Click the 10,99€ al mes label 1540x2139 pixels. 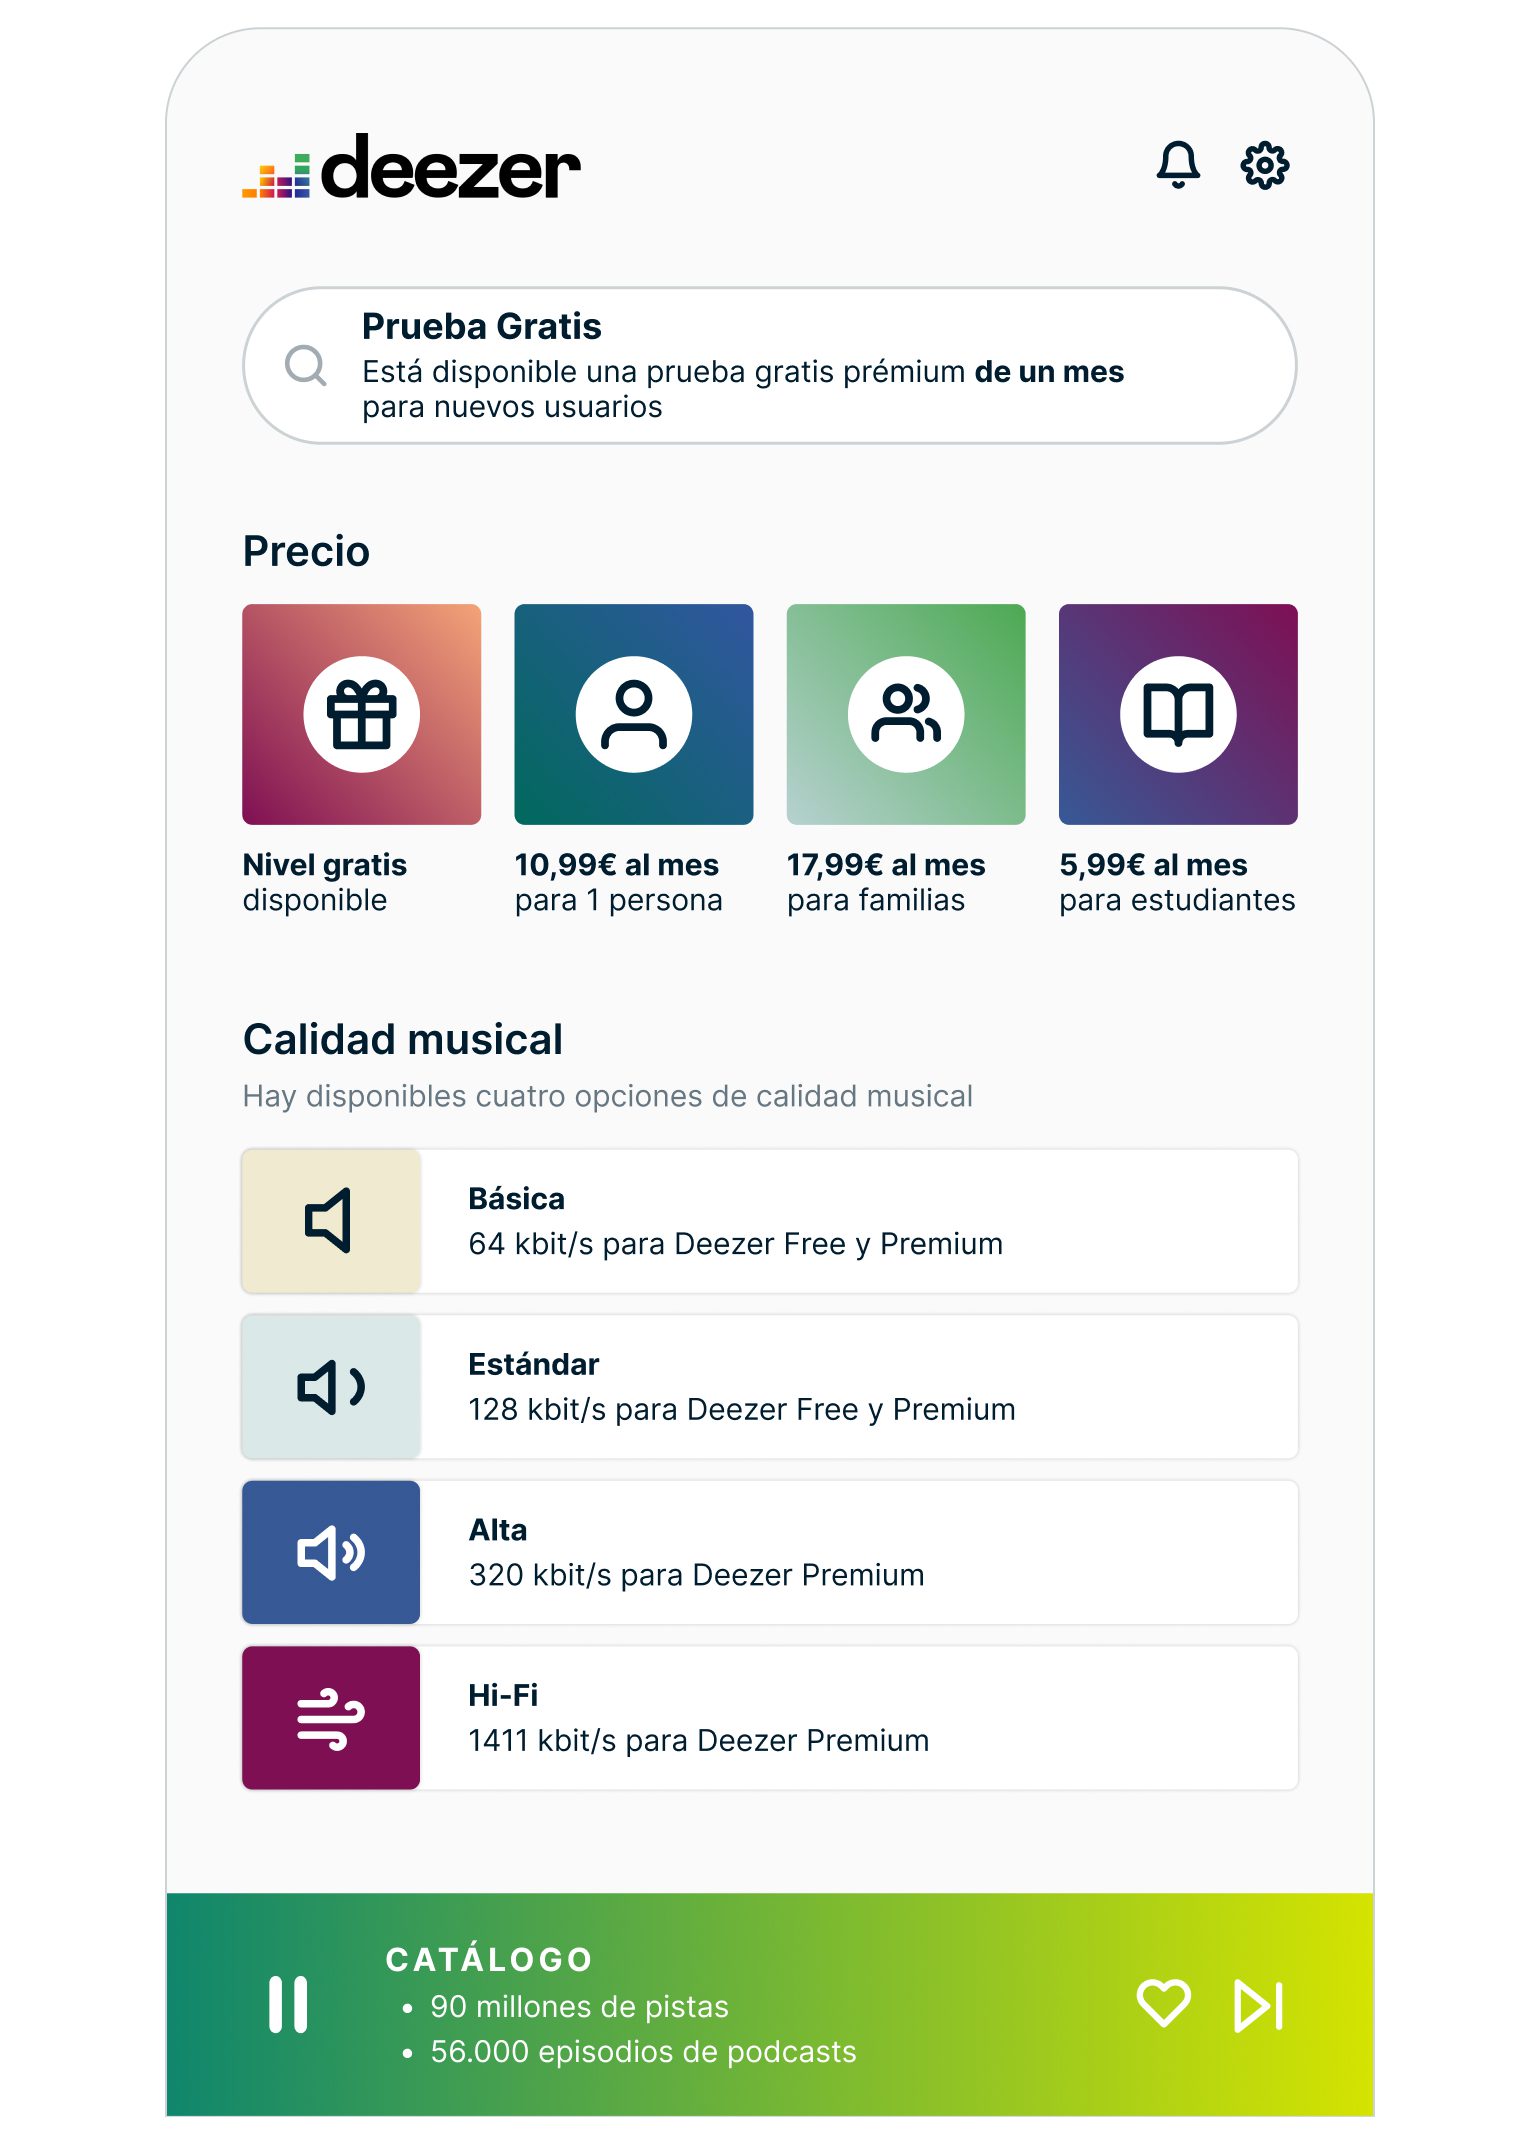(x=617, y=864)
